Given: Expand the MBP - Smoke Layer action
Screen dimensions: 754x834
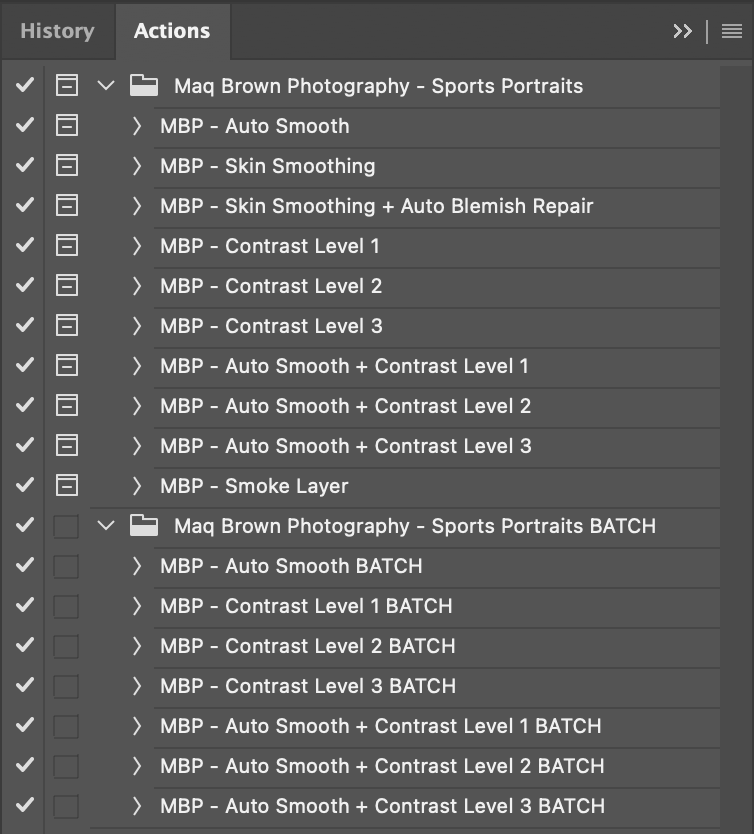Looking at the screenshot, I should tap(137, 486).
